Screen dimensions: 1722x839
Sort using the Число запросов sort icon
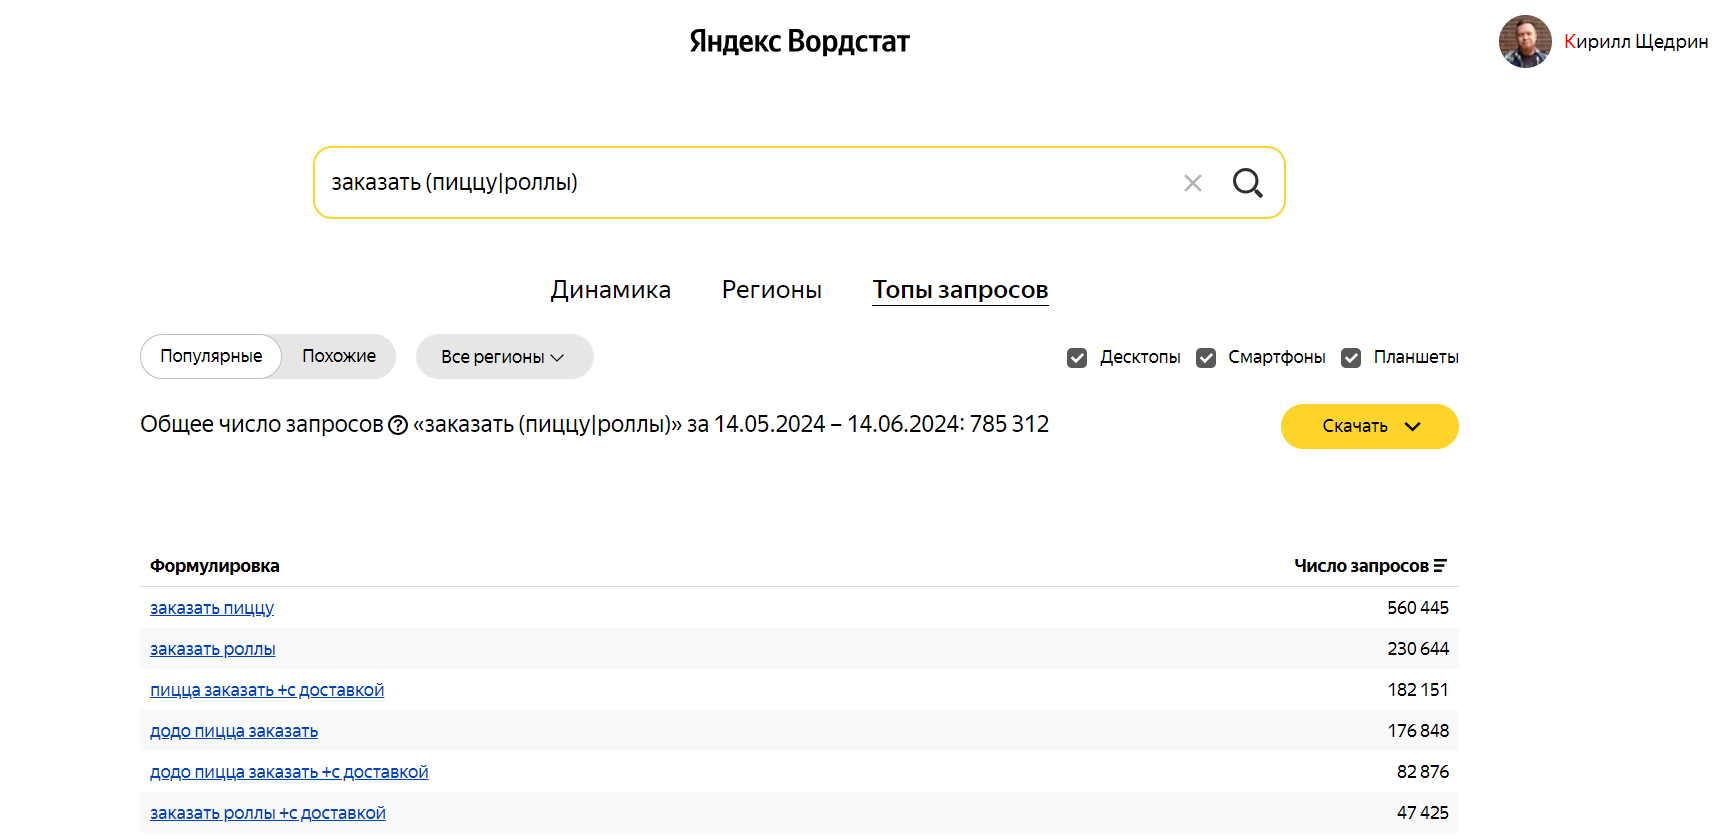(x=1440, y=566)
